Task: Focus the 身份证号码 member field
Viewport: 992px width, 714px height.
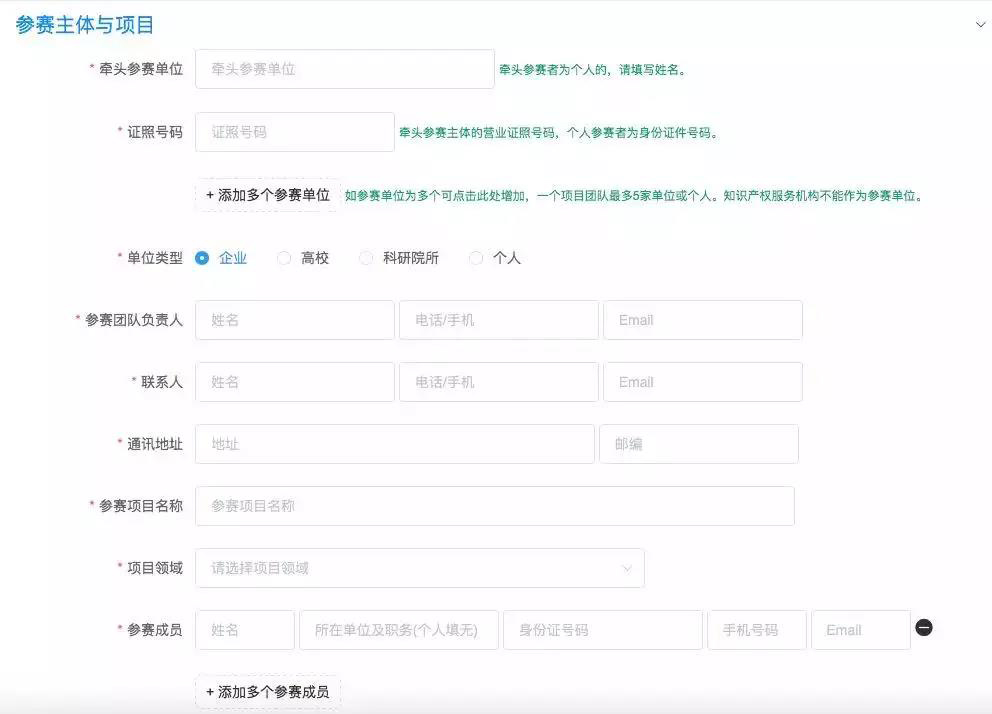Action: coord(603,630)
